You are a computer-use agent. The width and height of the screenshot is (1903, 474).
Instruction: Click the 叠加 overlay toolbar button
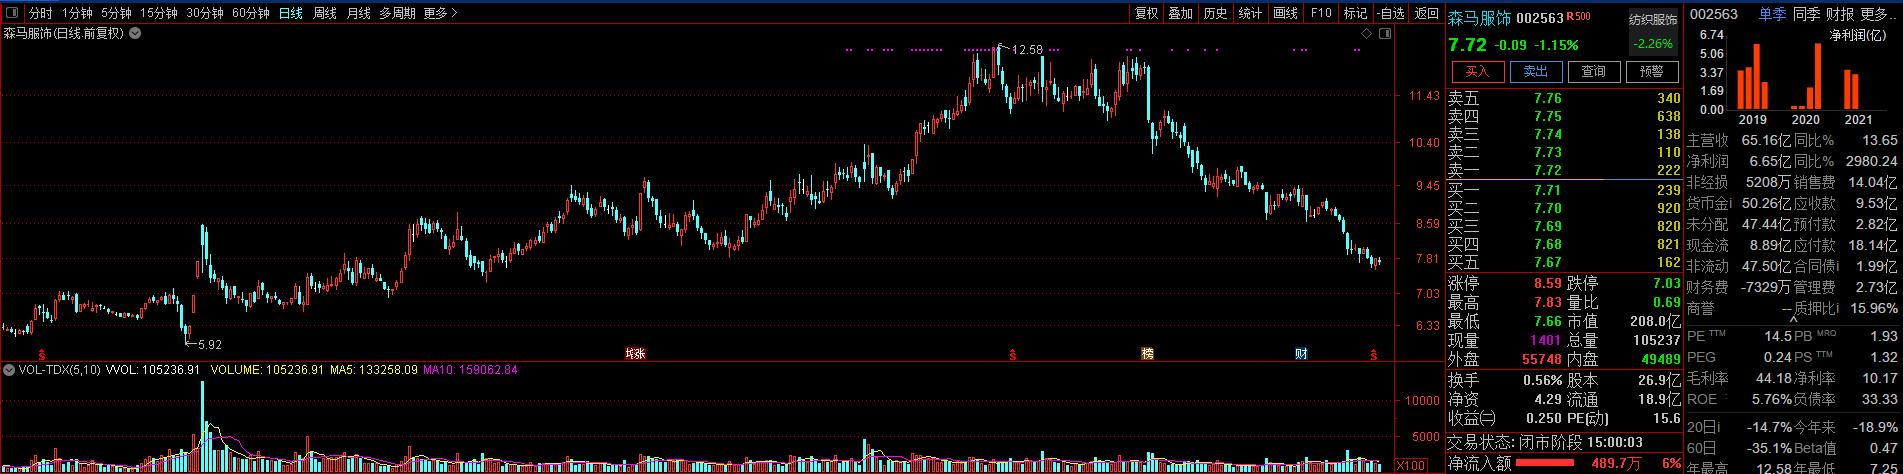tap(1181, 13)
